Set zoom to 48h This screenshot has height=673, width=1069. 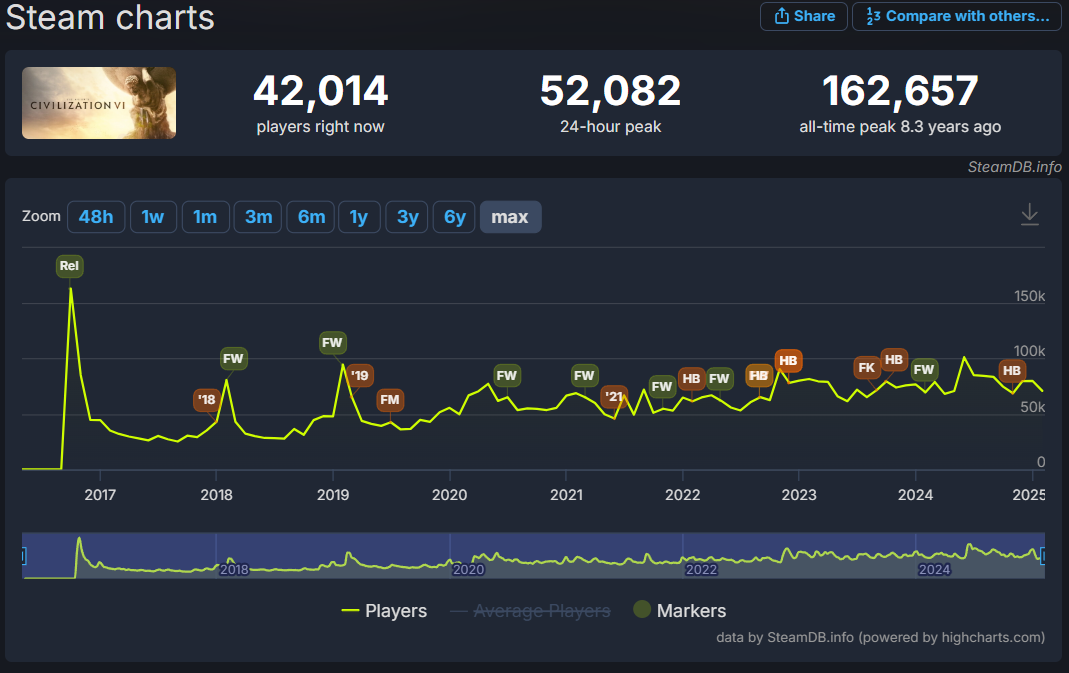point(96,217)
